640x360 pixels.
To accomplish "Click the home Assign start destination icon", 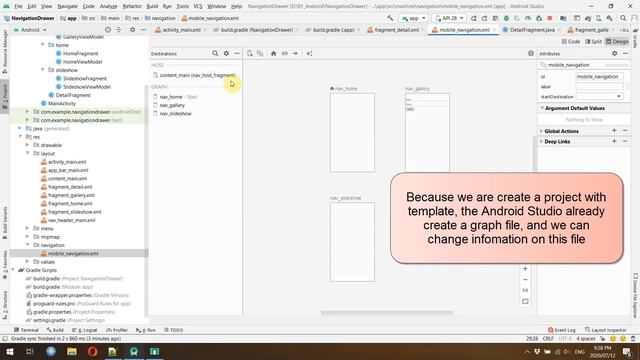I will point(273,53).
